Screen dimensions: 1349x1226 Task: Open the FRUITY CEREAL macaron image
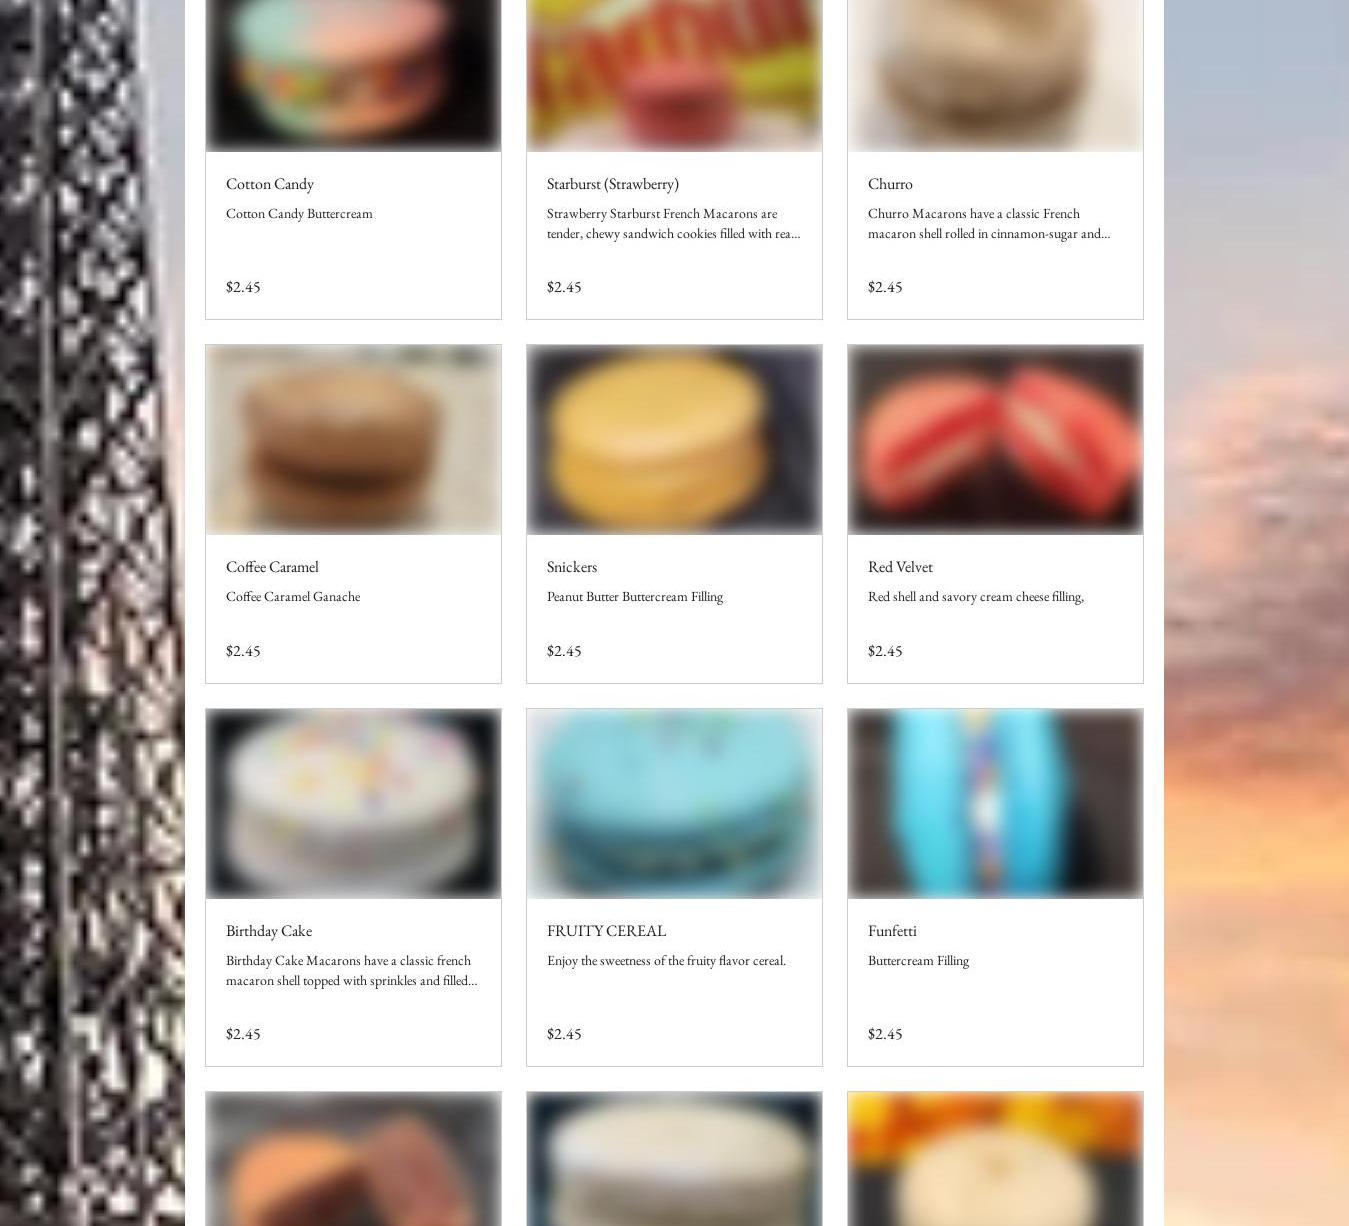click(674, 804)
